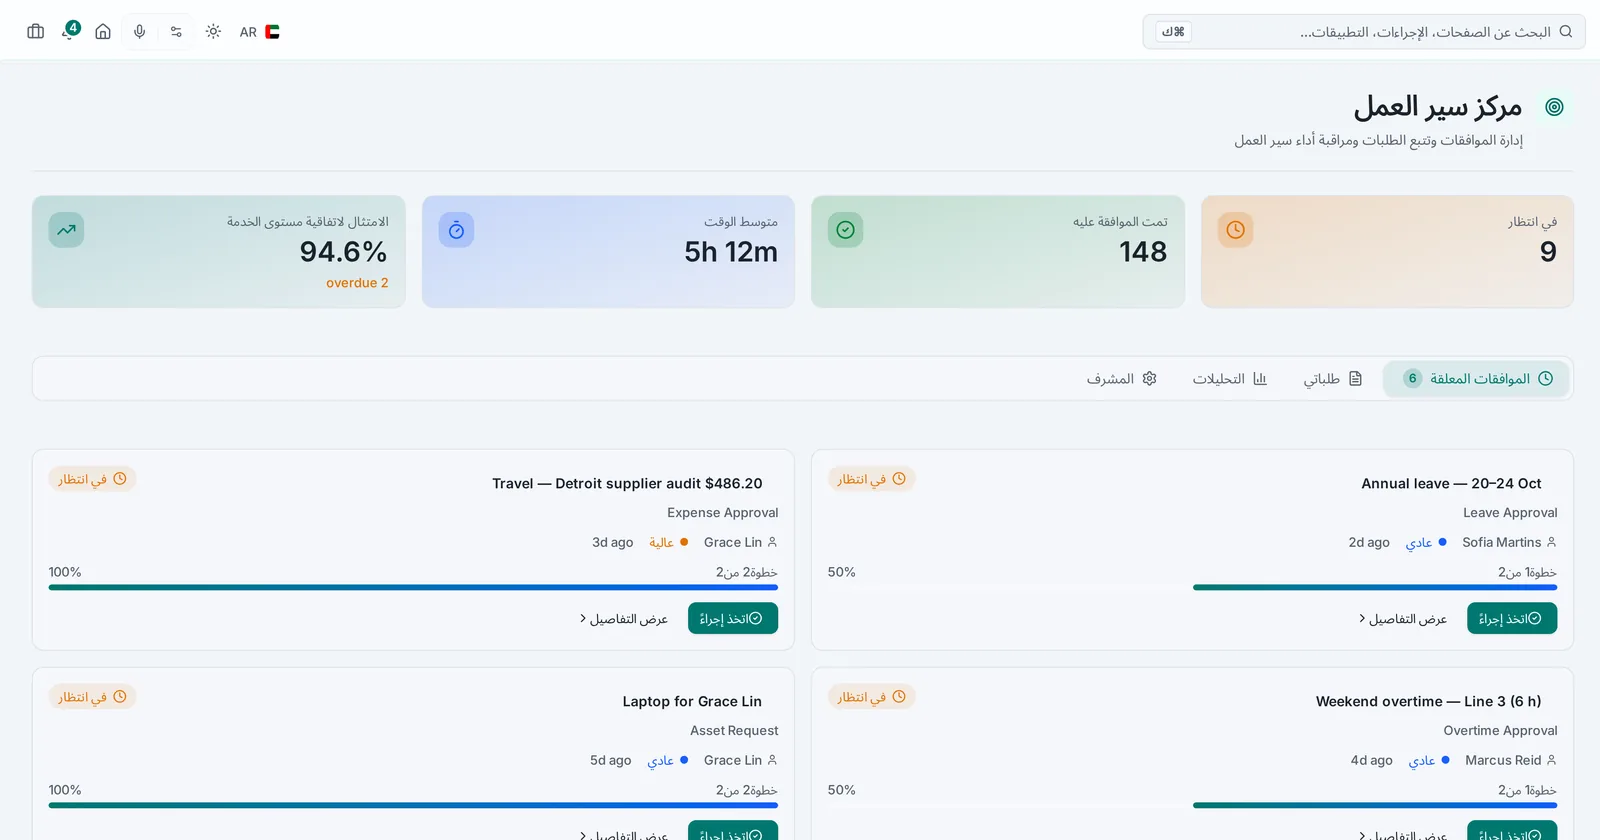Open the التحليلات tab
Screen dimensions: 1600x840
pyautogui.click(x=1230, y=379)
